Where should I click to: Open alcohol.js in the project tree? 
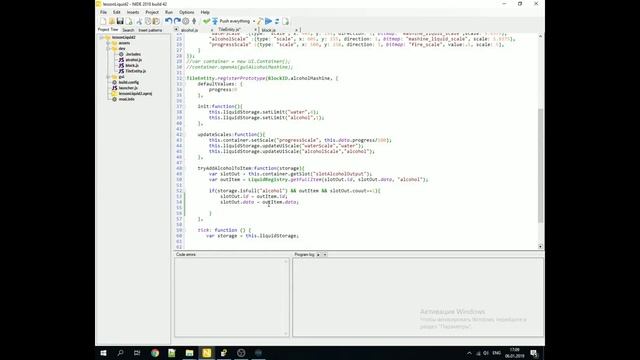pyautogui.click(x=133, y=60)
